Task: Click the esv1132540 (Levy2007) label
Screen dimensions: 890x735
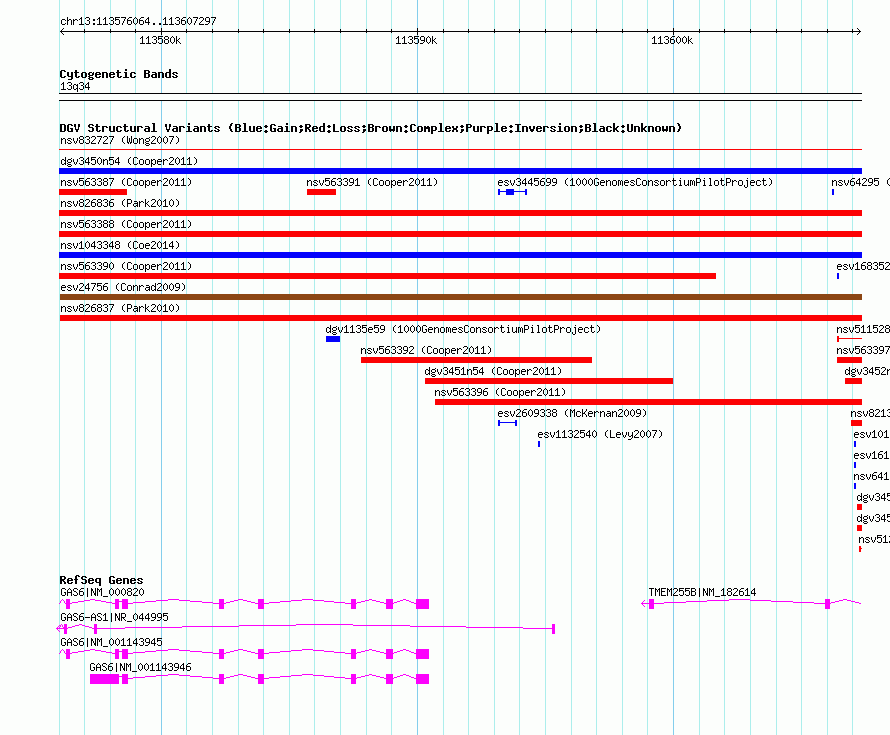Action: 600,434
